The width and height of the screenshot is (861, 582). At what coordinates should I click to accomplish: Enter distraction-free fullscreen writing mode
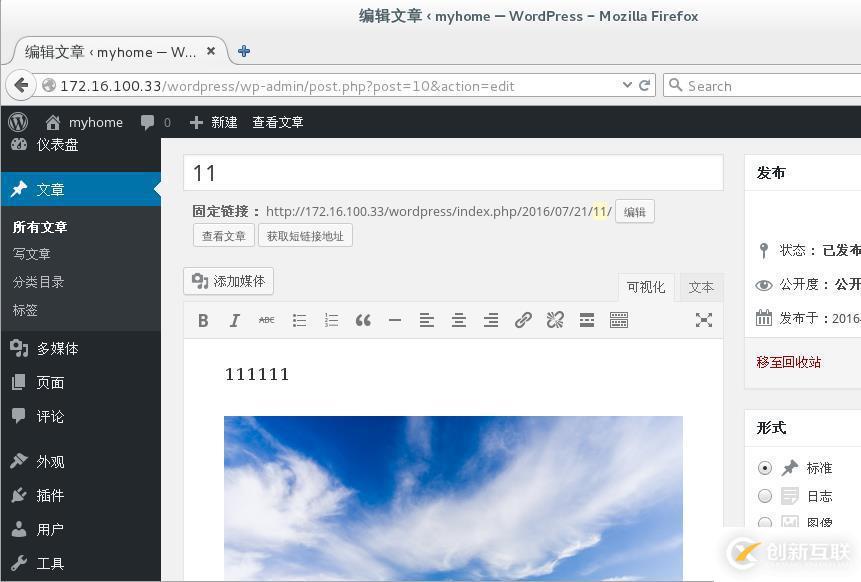click(x=704, y=320)
